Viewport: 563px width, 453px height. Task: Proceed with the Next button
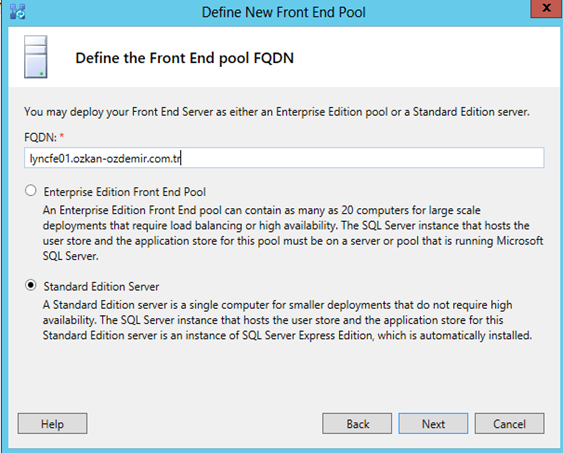click(433, 424)
